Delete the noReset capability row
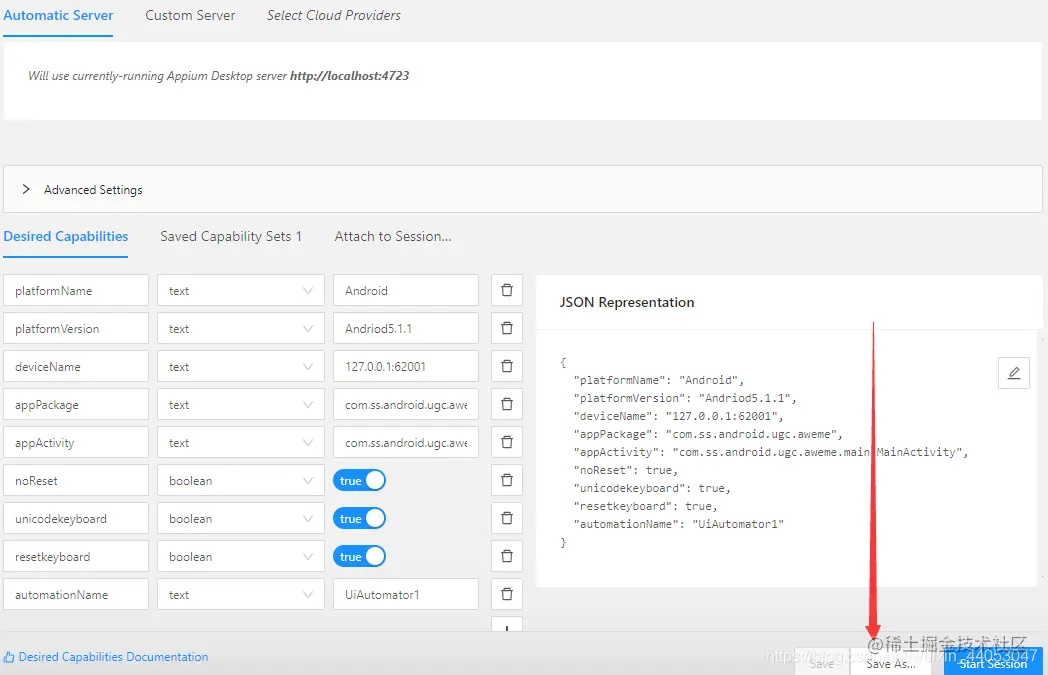This screenshot has width=1048, height=675. pos(507,481)
